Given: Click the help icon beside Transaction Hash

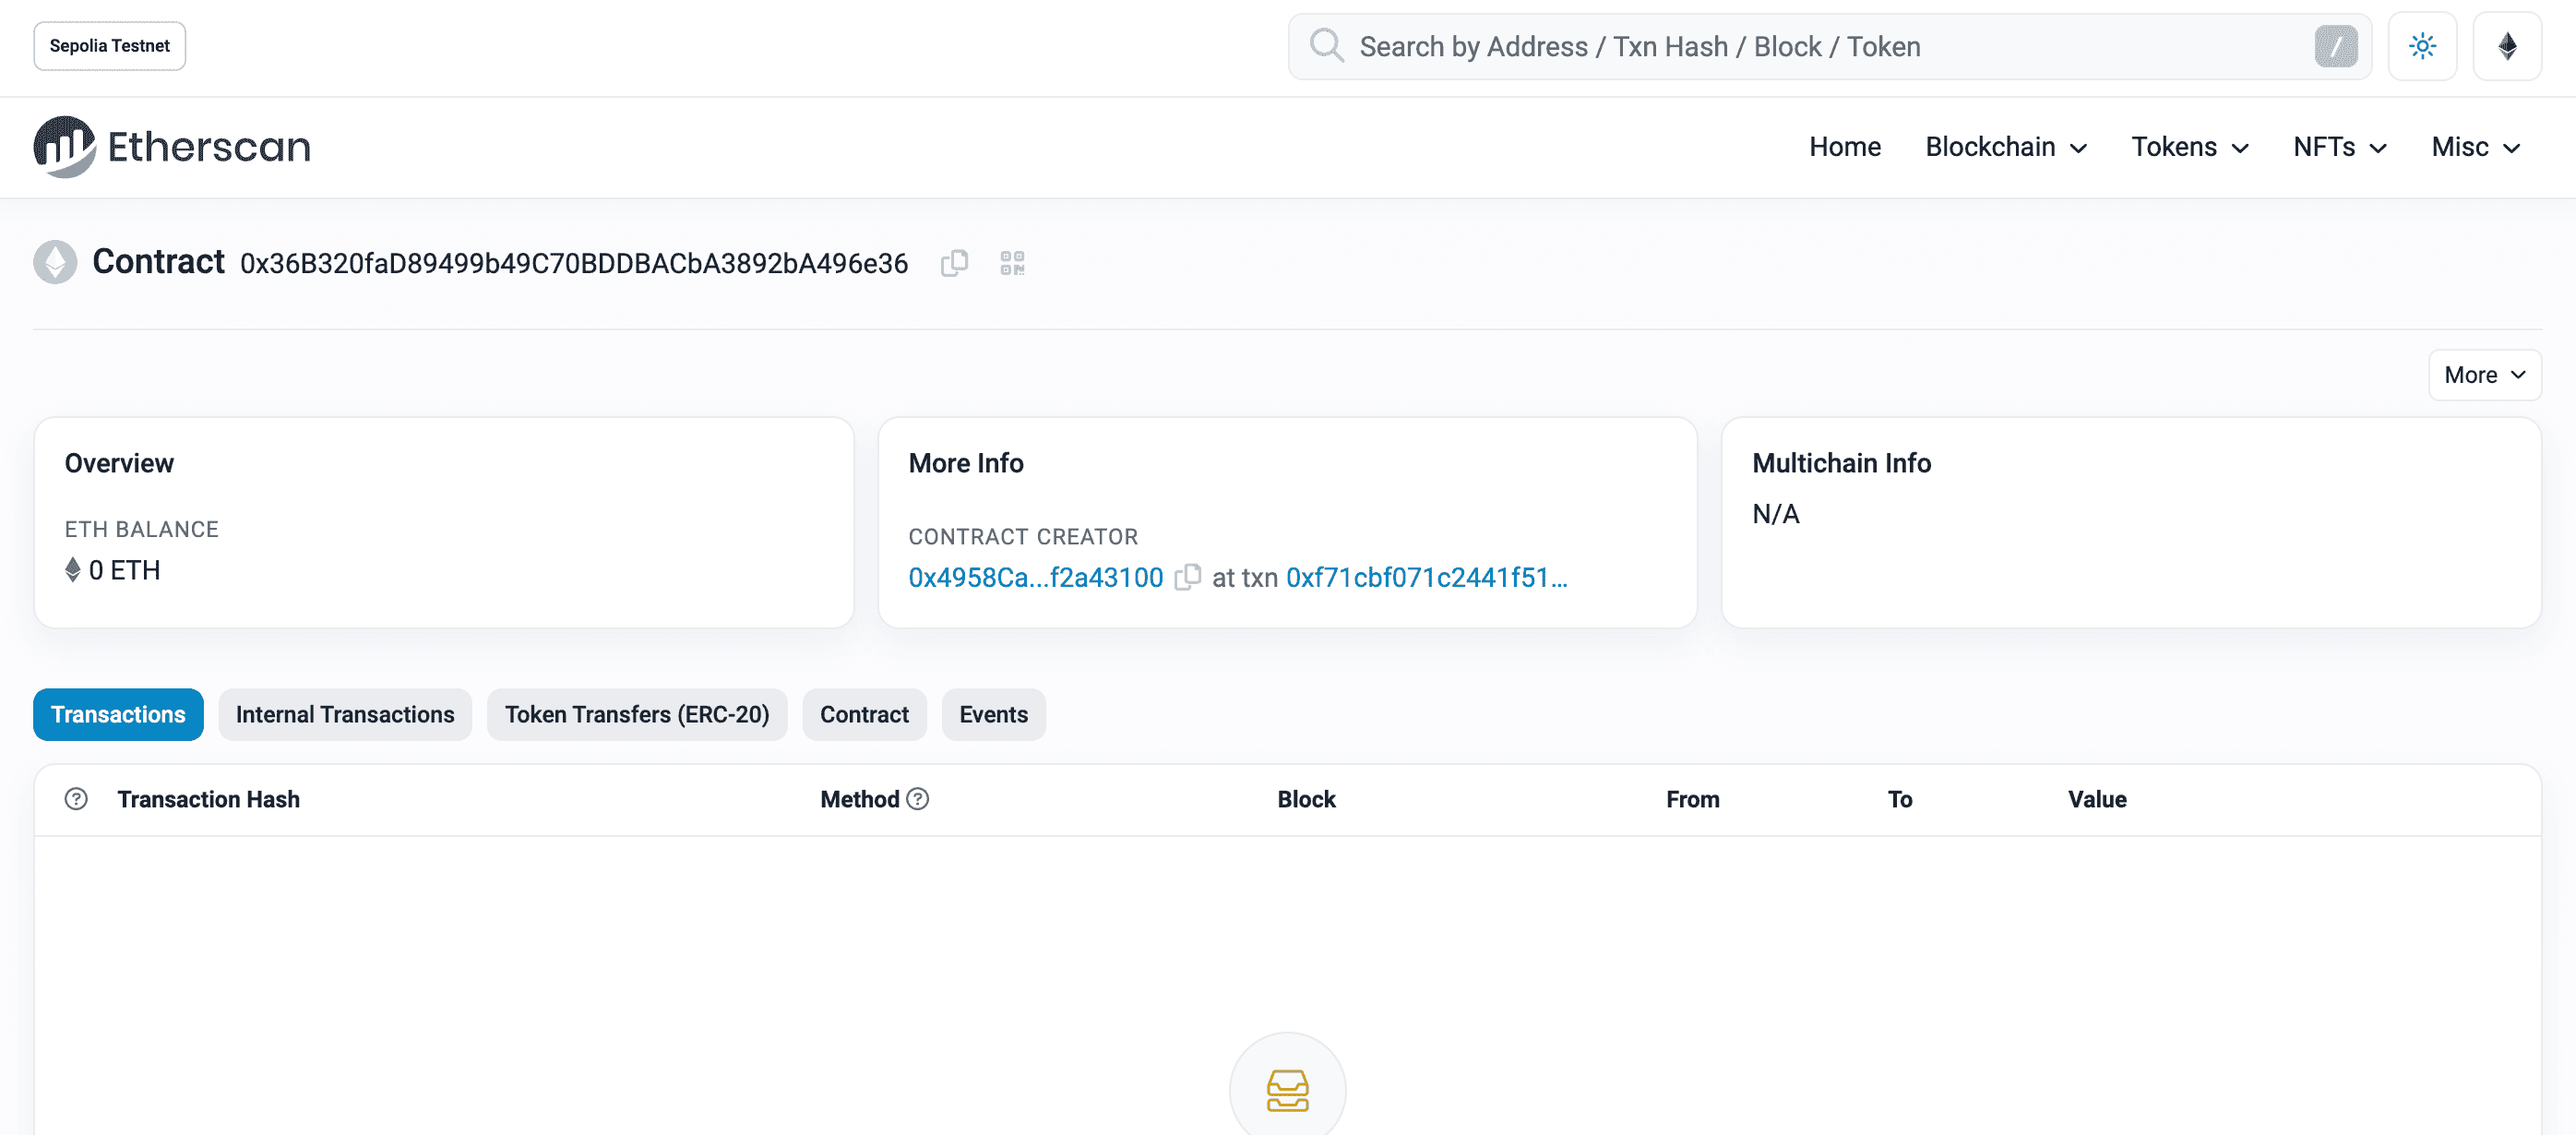Looking at the screenshot, I should pos(76,799).
